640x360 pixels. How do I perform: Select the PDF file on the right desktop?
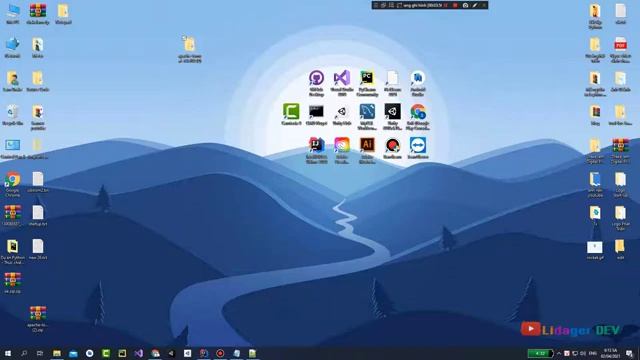click(x=620, y=50)
